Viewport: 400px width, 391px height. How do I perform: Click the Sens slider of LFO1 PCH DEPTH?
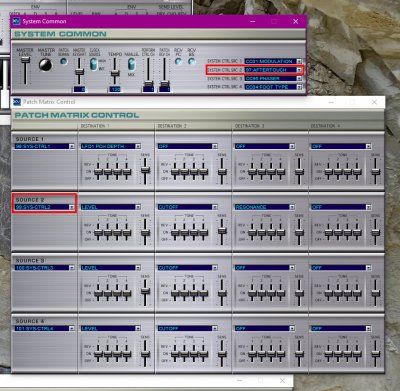(145, 170)
